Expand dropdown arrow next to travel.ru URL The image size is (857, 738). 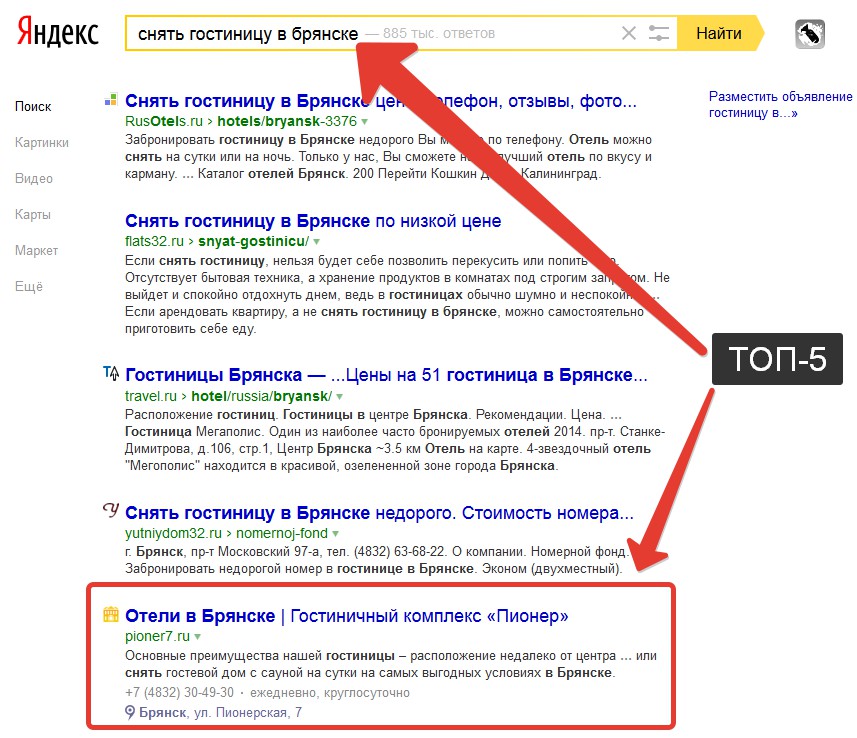click(x=339, y=396)
